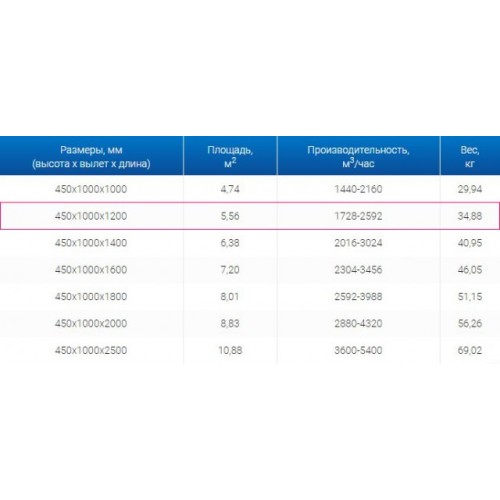
Task: Click the Вес, кг column header
Action: [470, 156]
